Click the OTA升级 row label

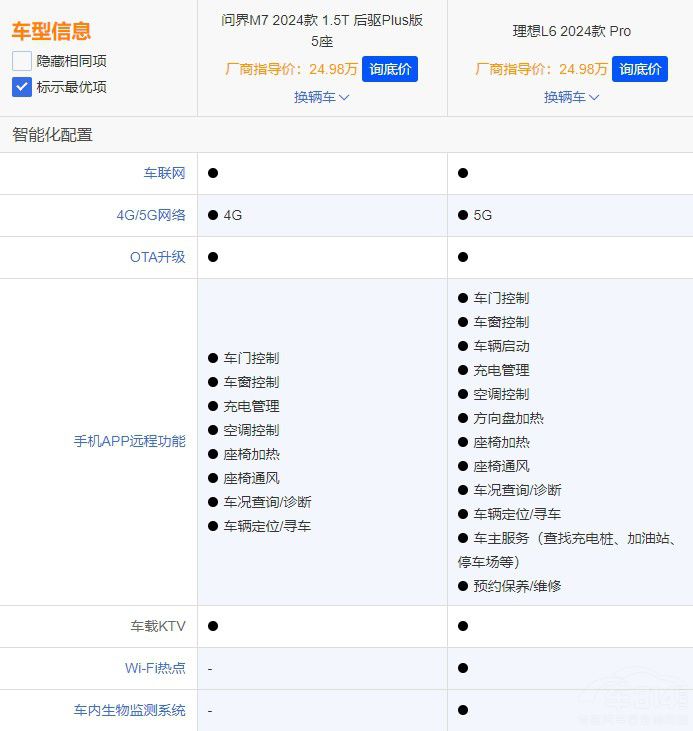point(158,257)
